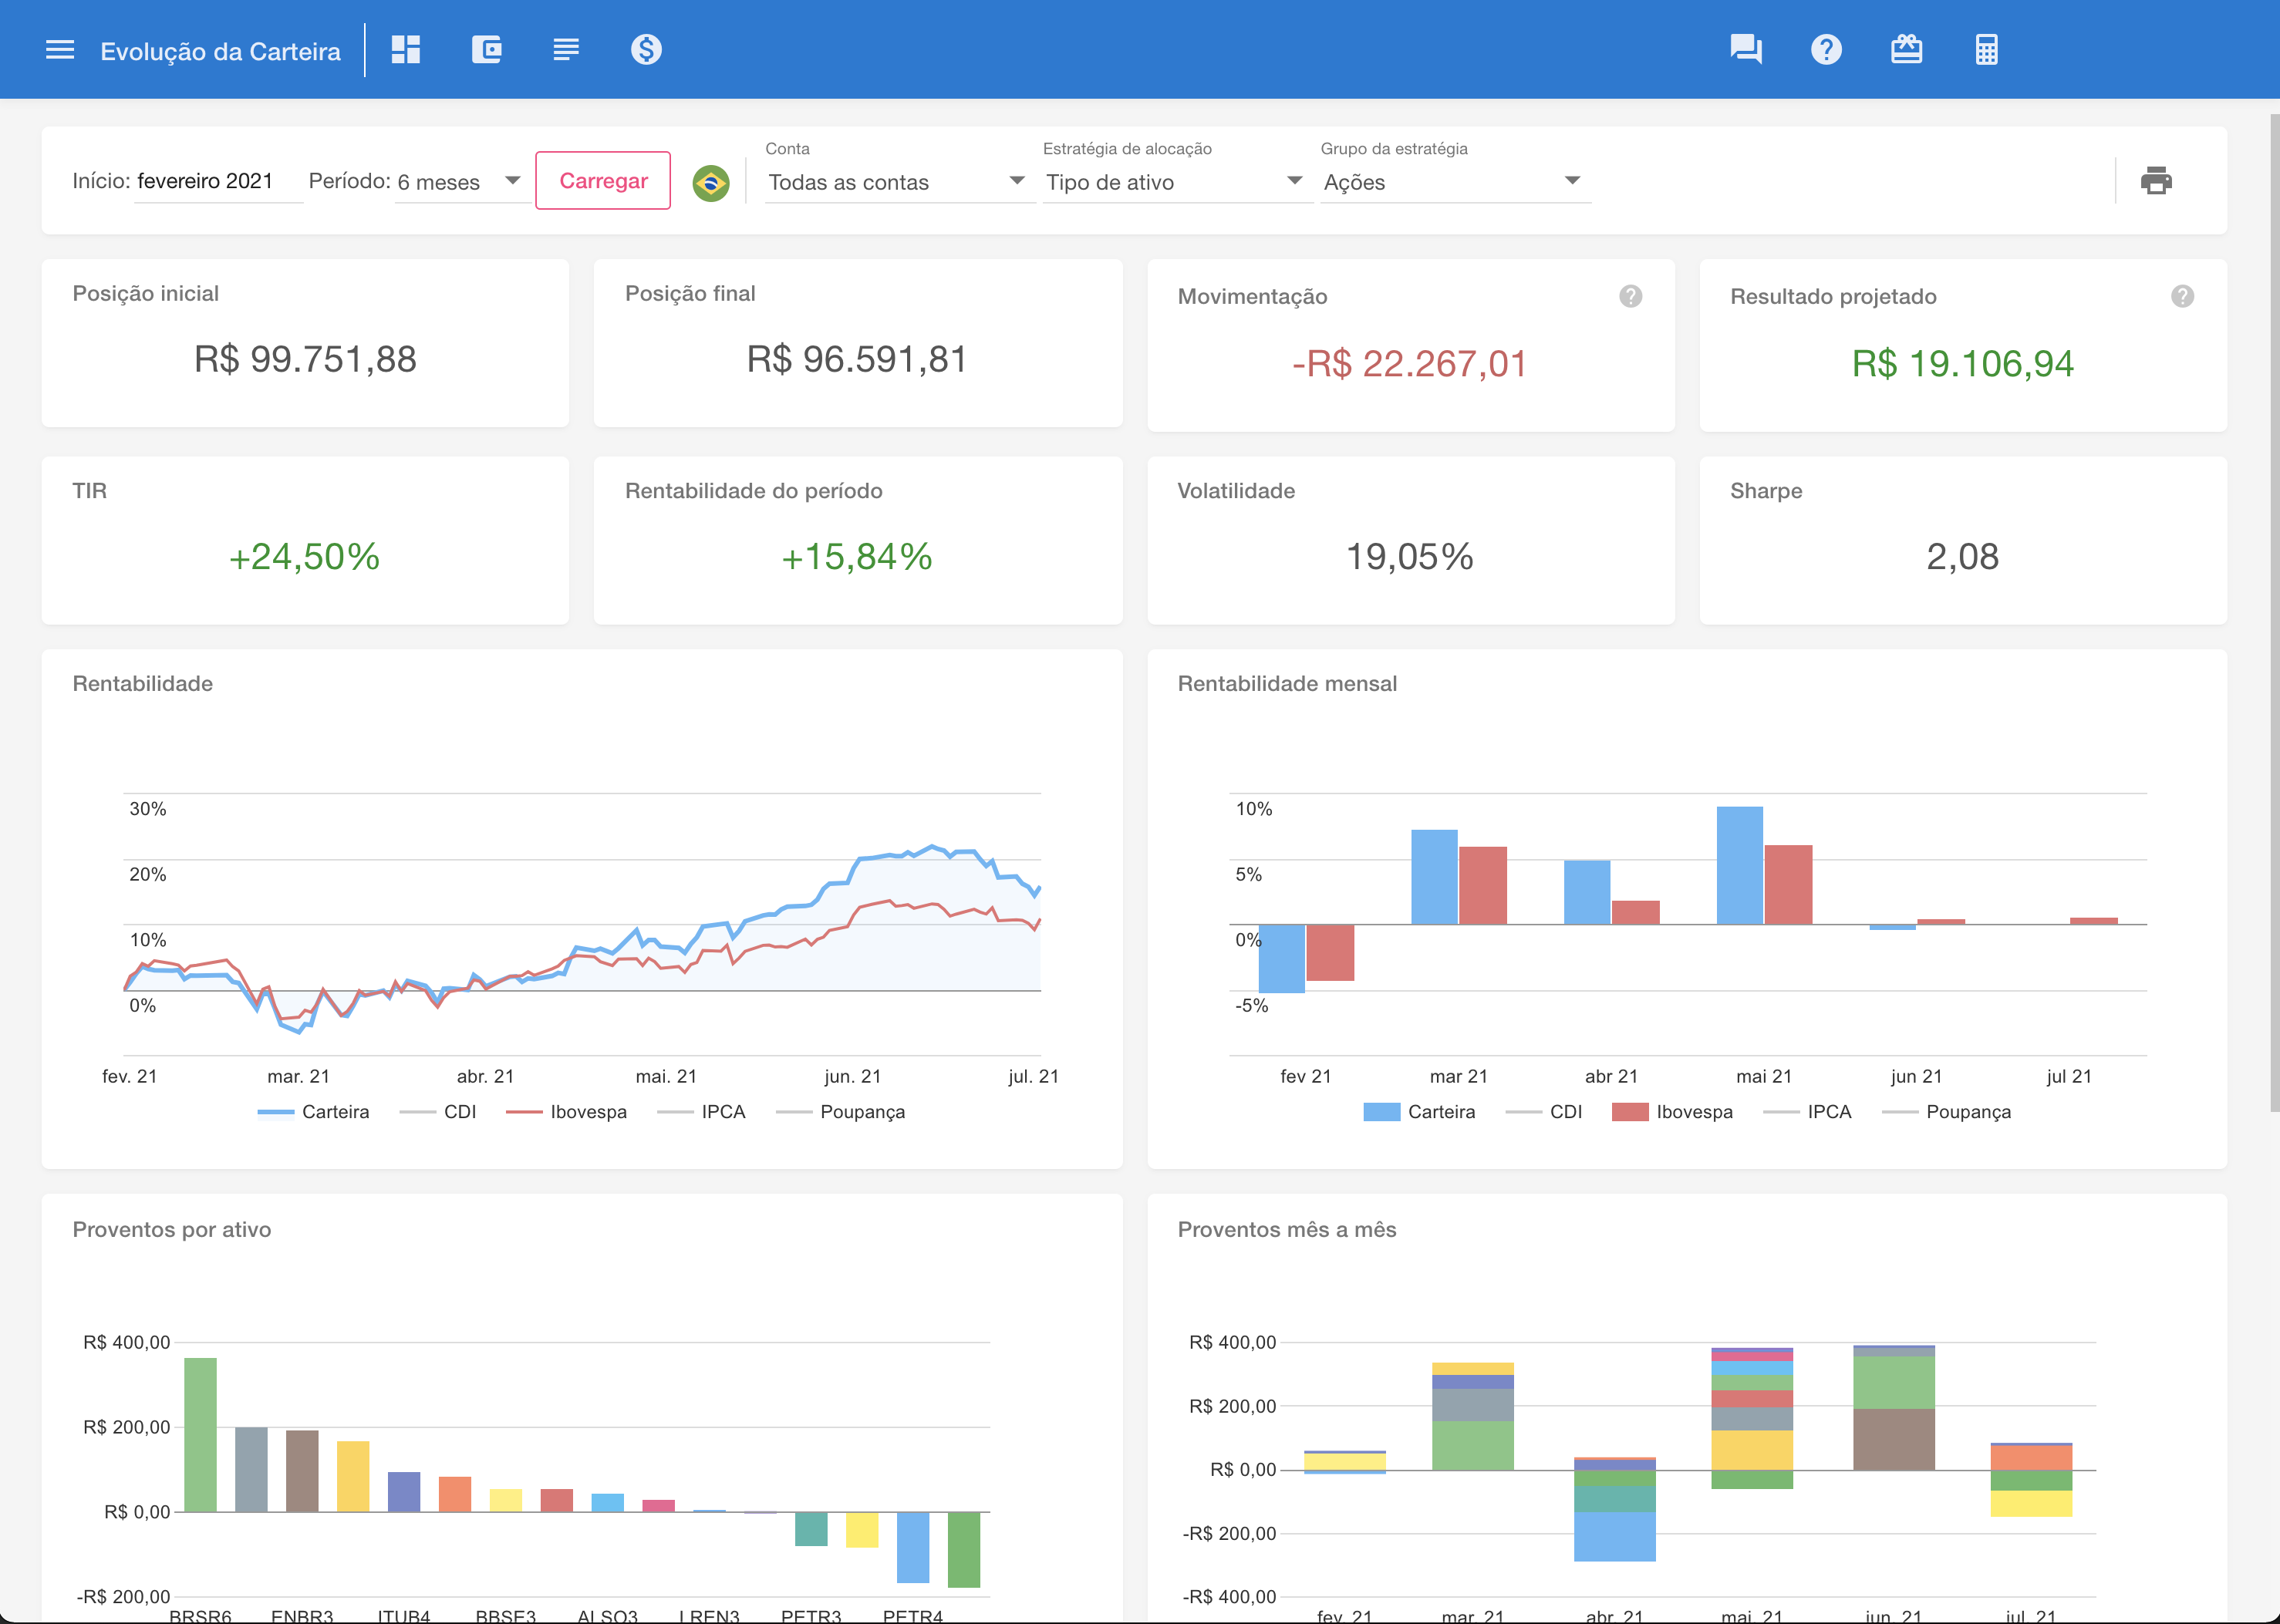The width and height of the screenshot is (2280, 1624).
Task: Open the calculator icon
Action: [1986, 50]
